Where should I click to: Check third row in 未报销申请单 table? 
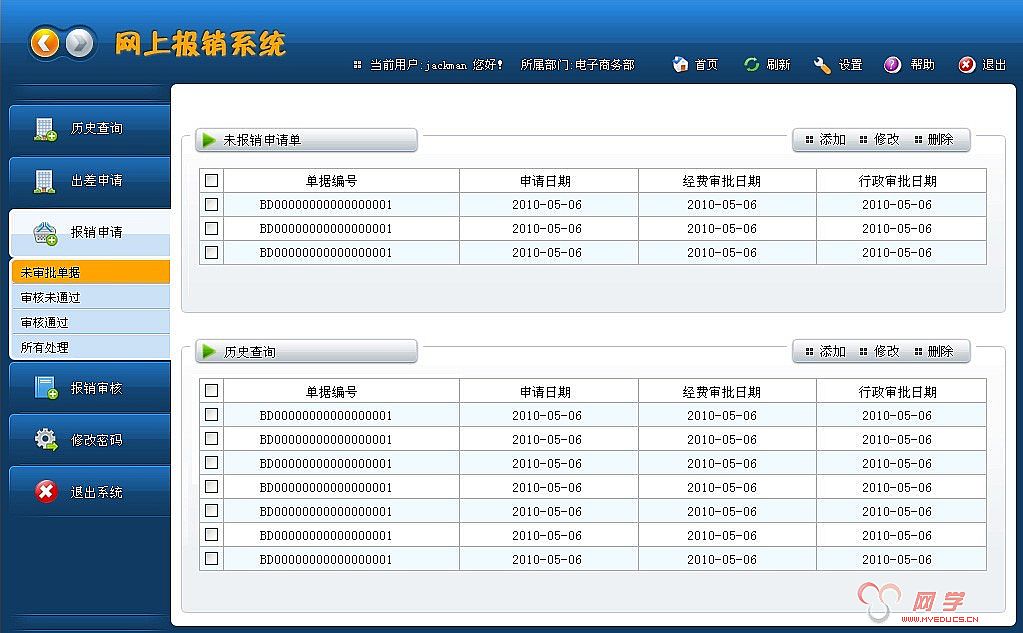[211, 252]
